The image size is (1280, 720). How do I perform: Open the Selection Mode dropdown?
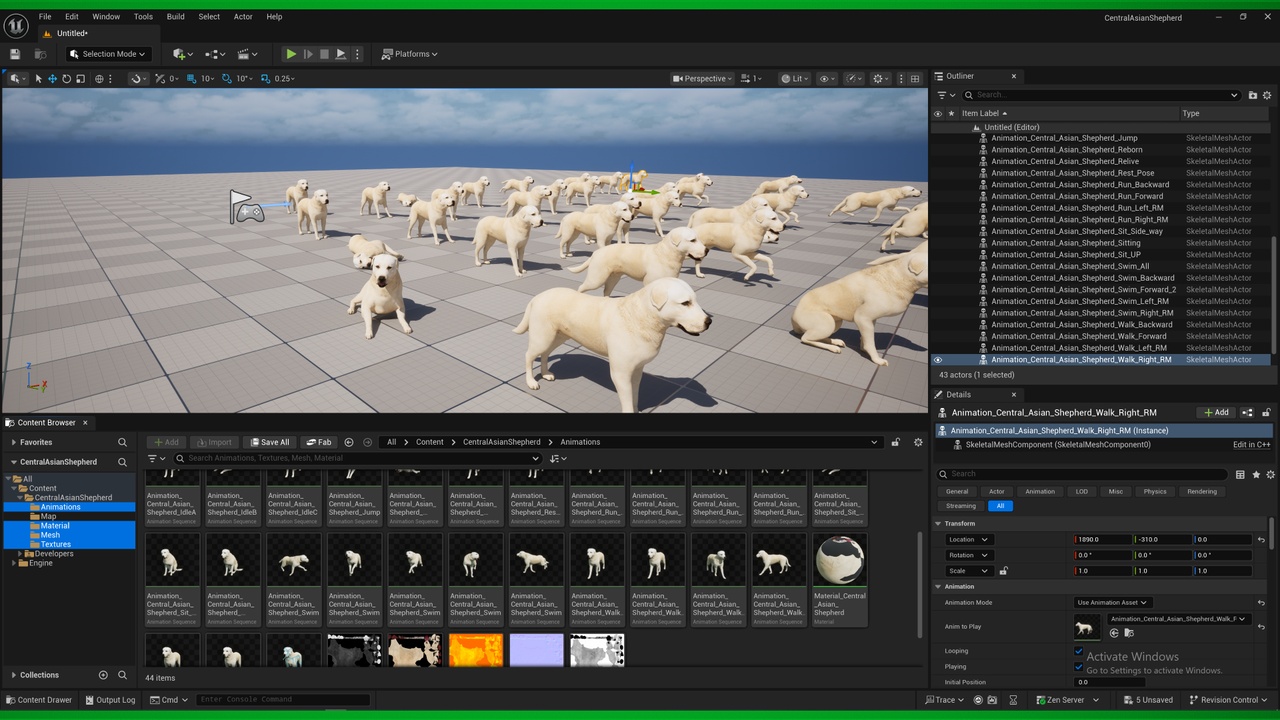coord(108,54)
